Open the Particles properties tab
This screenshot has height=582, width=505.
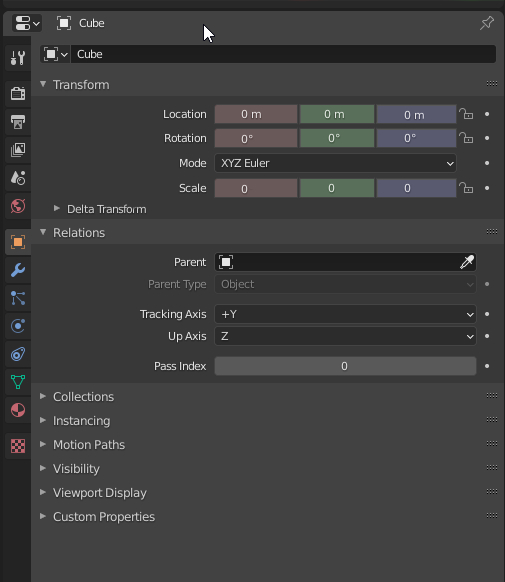(x=18, y=298)
